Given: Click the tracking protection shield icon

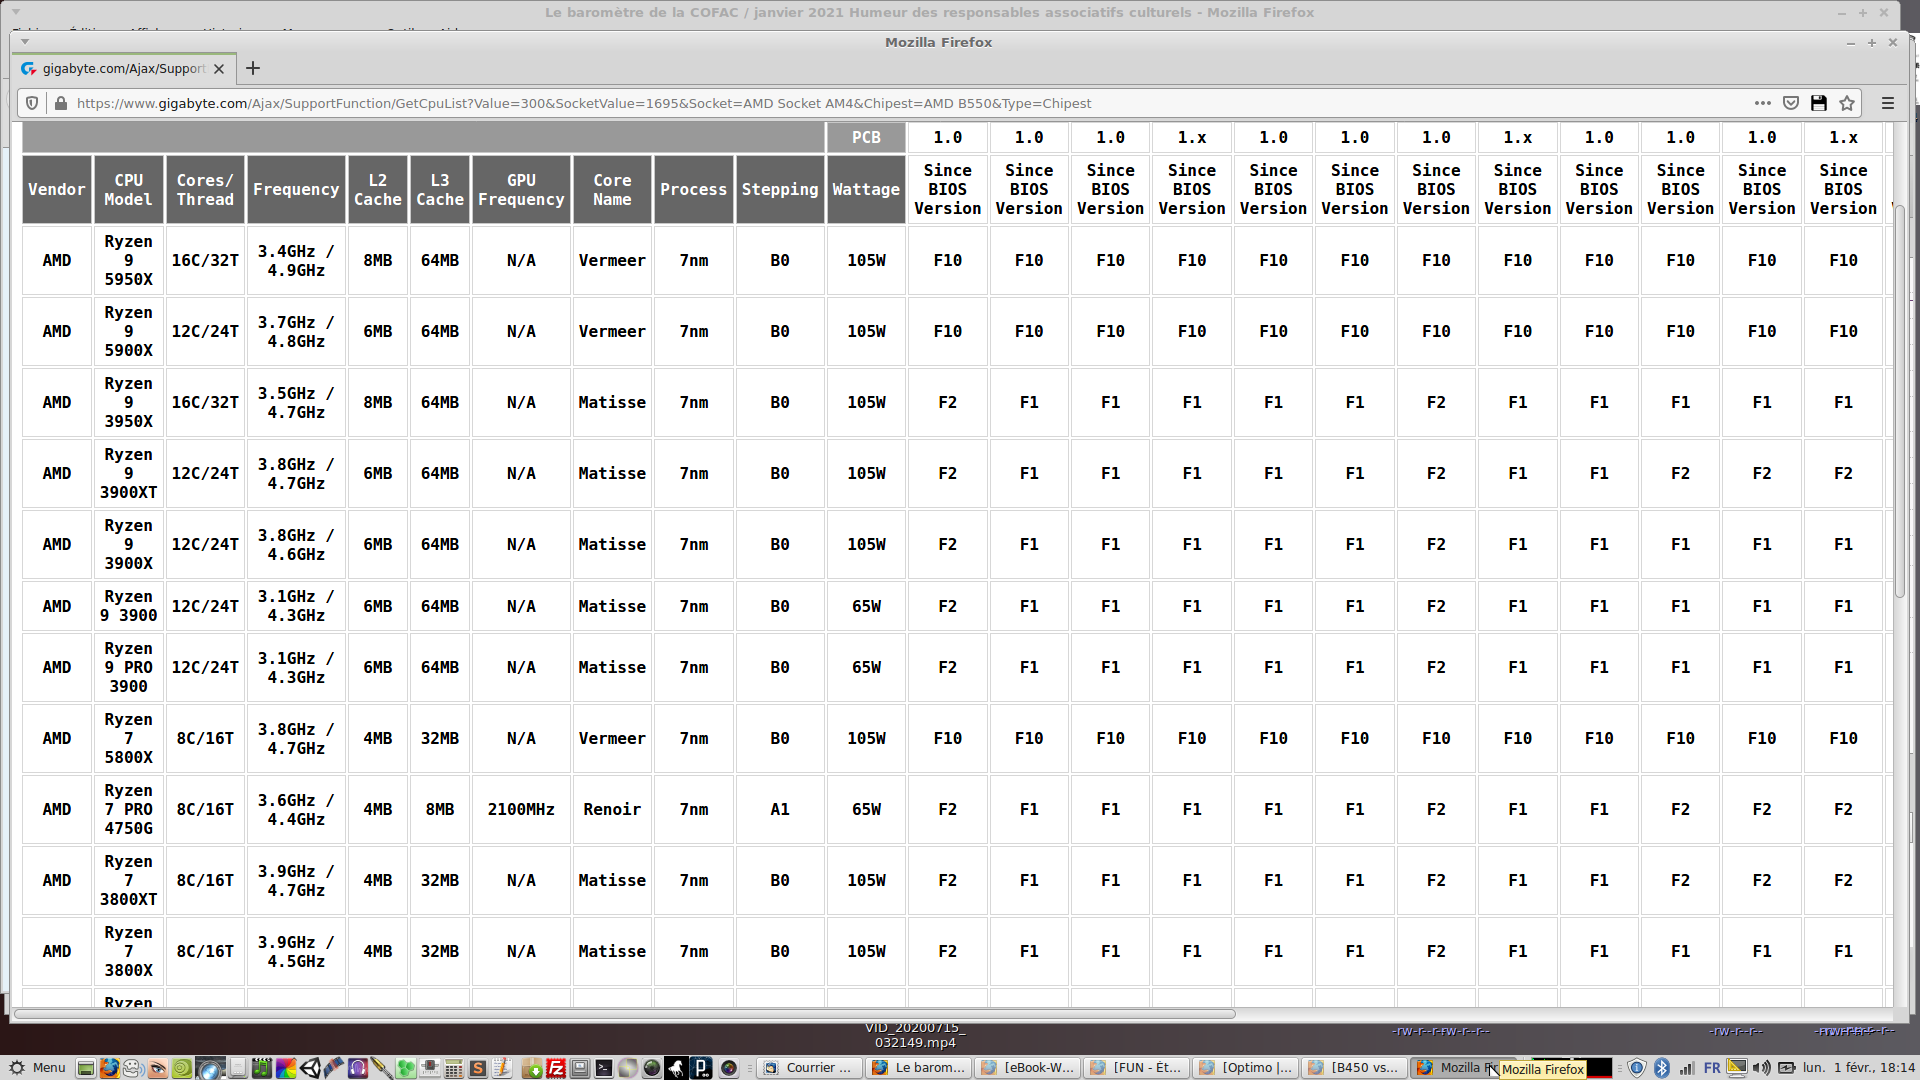Looking at the screenshot, I should 32,103.
